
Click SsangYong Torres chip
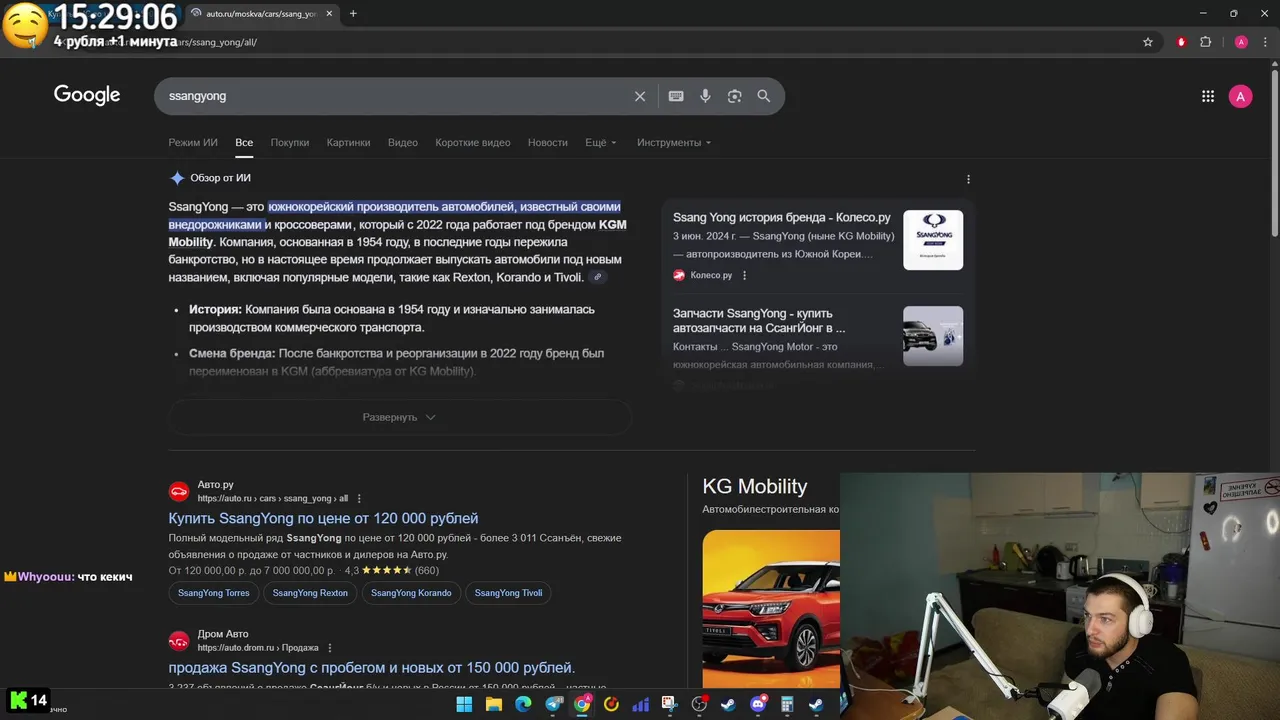click(x=214, y=593)
